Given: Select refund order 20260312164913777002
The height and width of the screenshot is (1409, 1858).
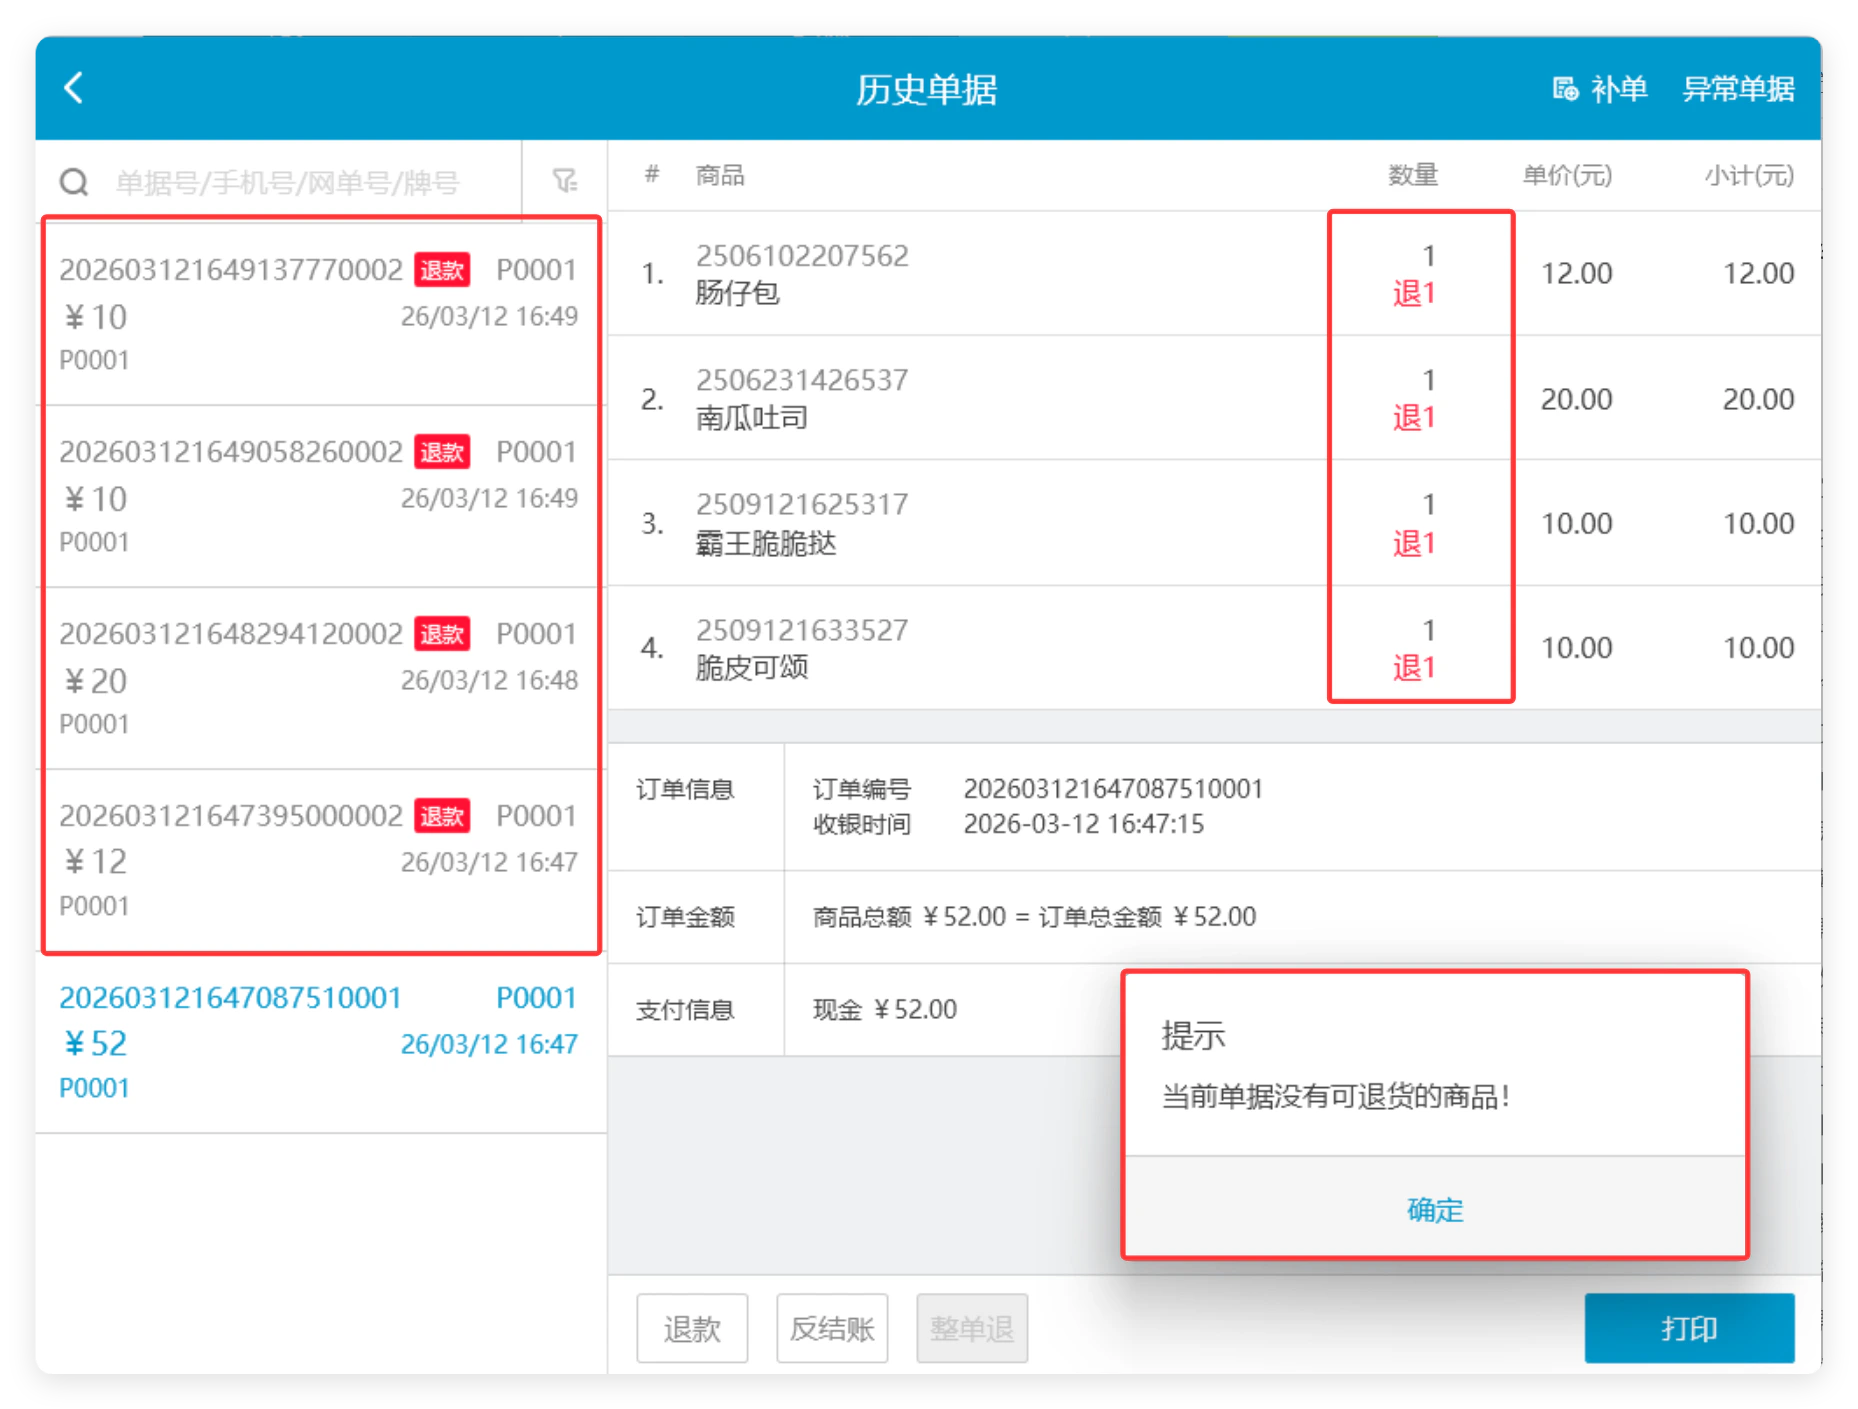Looking at the screenshot, I should (x=321, y=313).
